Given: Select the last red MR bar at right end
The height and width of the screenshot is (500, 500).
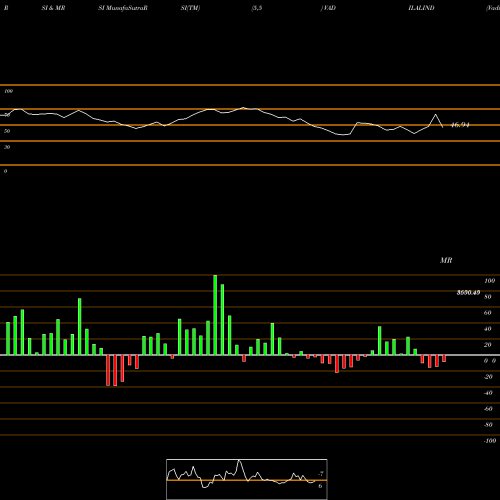Looking at the screenshot, I should tap(444, 358).
